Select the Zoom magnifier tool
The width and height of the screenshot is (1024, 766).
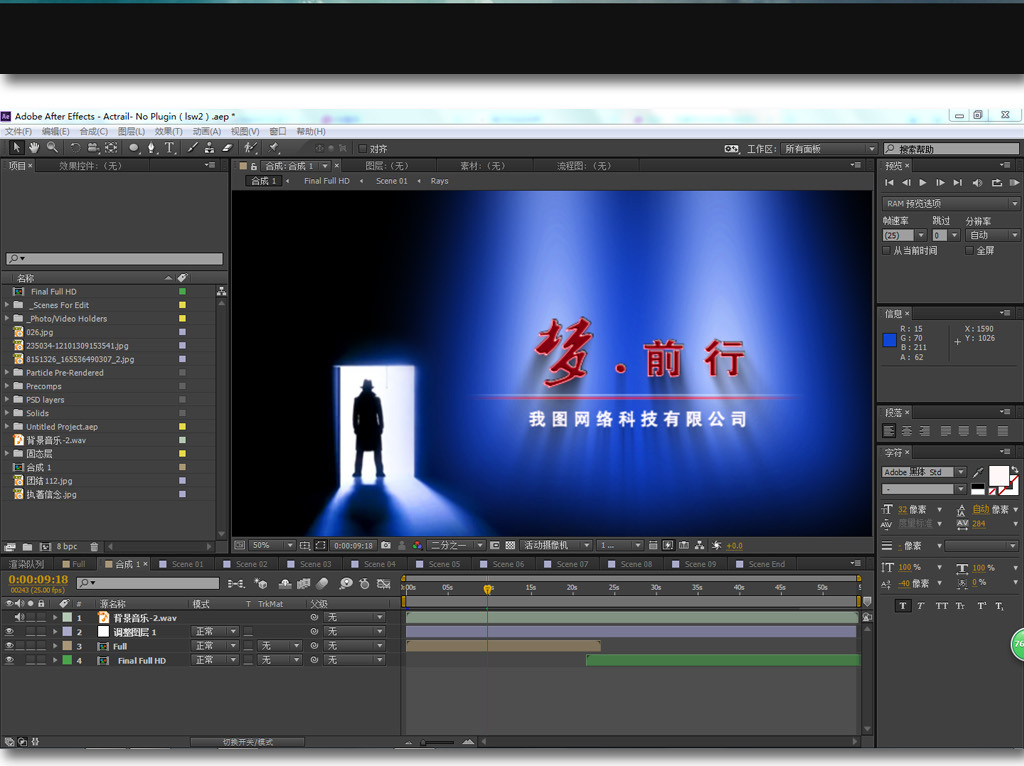(x=50, y=148)
